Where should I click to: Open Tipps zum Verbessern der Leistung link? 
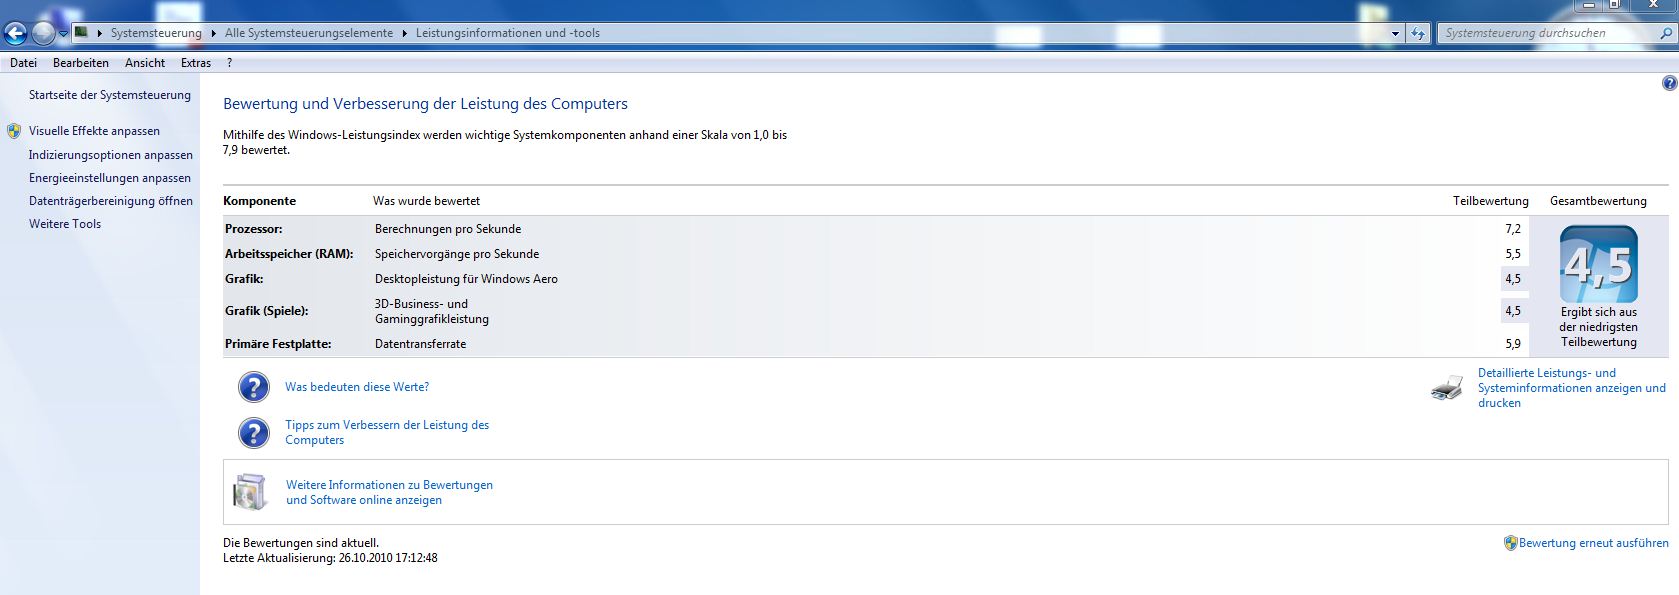tap(387, 432)
